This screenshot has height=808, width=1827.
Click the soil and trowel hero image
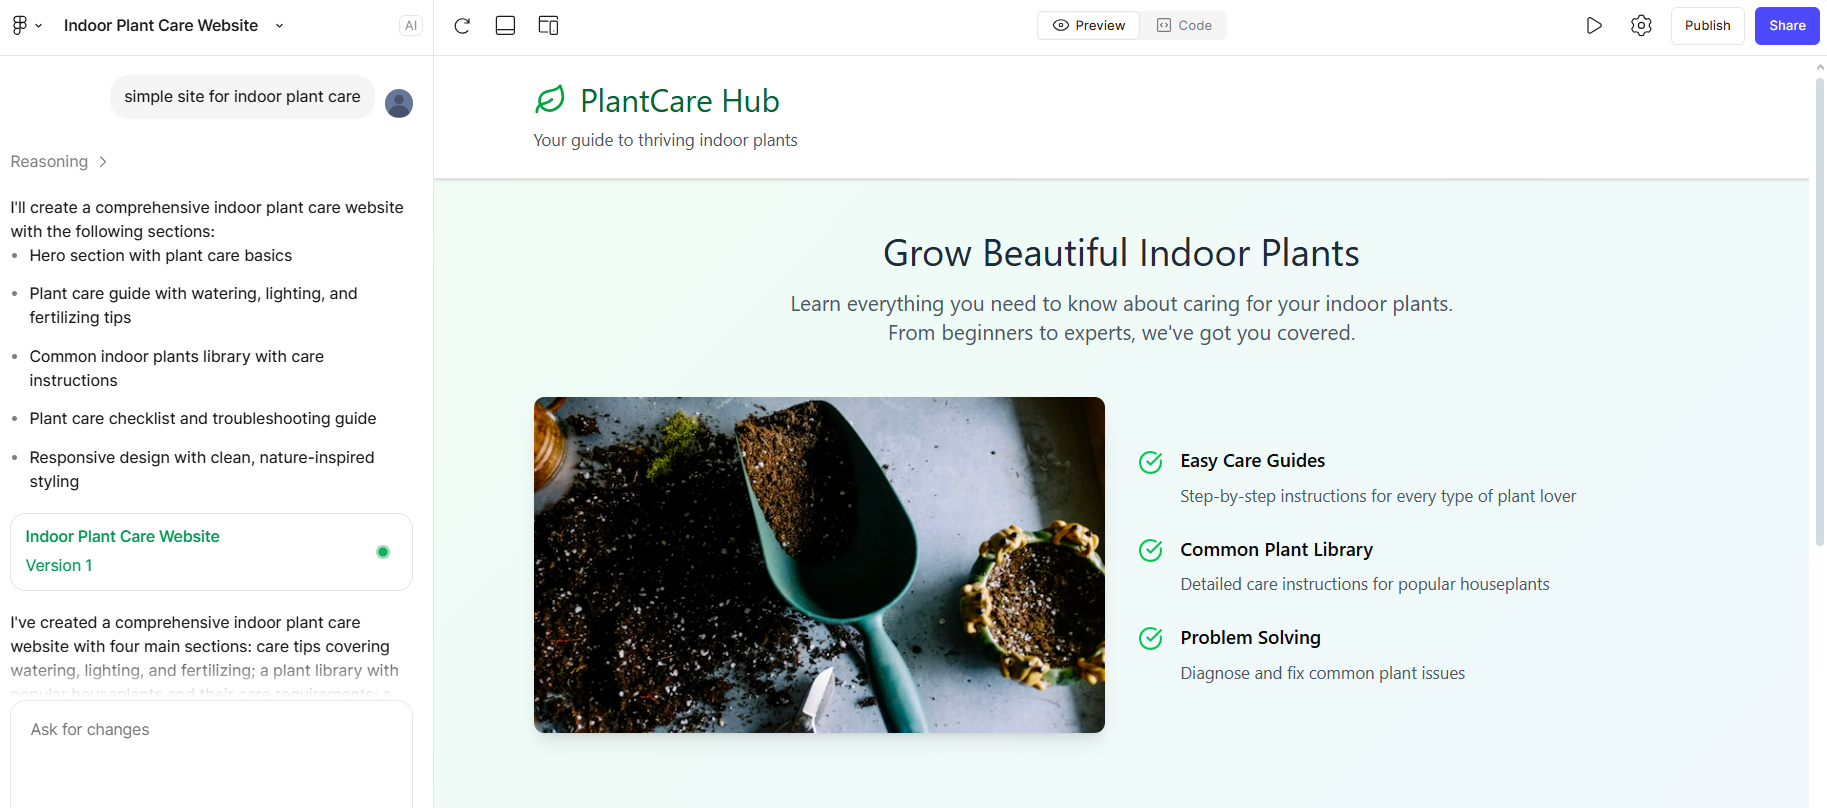pyautogui.click(x=819, y=565)
